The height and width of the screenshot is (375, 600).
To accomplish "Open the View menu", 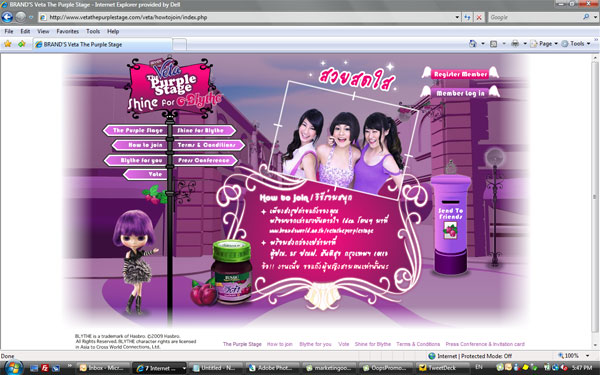I will (x=43, y=31).
